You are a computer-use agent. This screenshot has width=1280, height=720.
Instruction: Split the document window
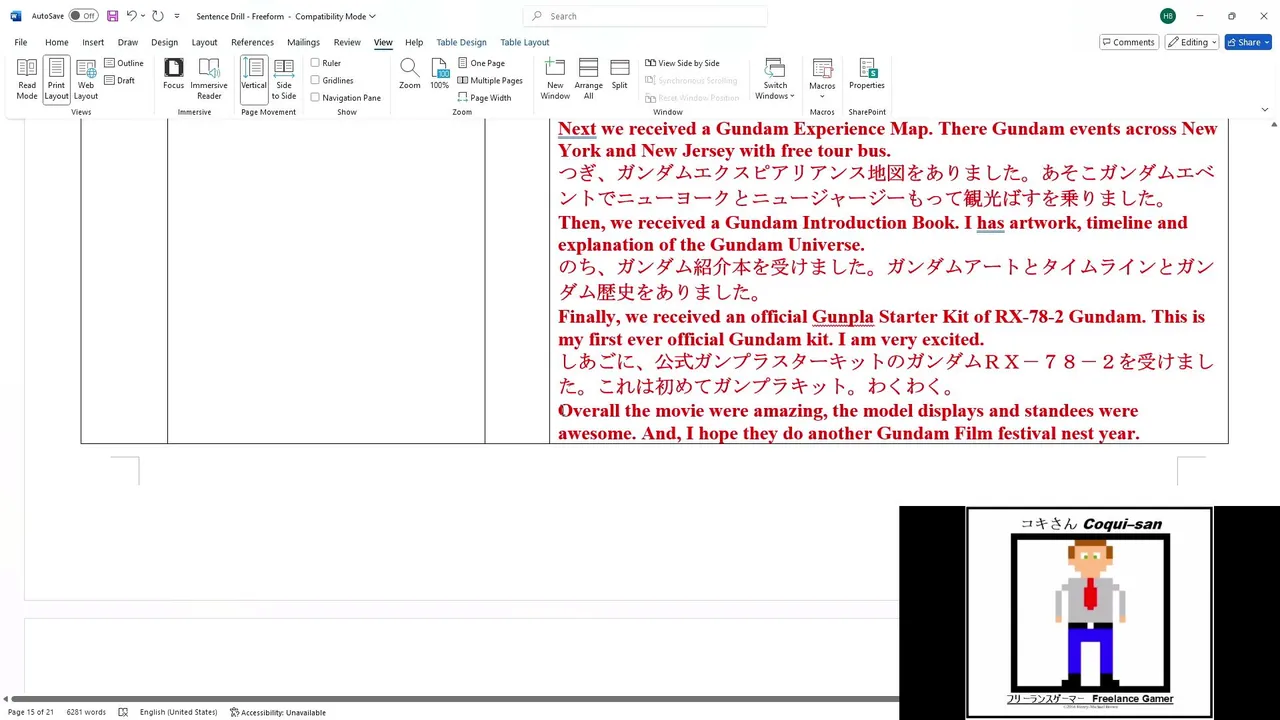click(x=620, y=74)
